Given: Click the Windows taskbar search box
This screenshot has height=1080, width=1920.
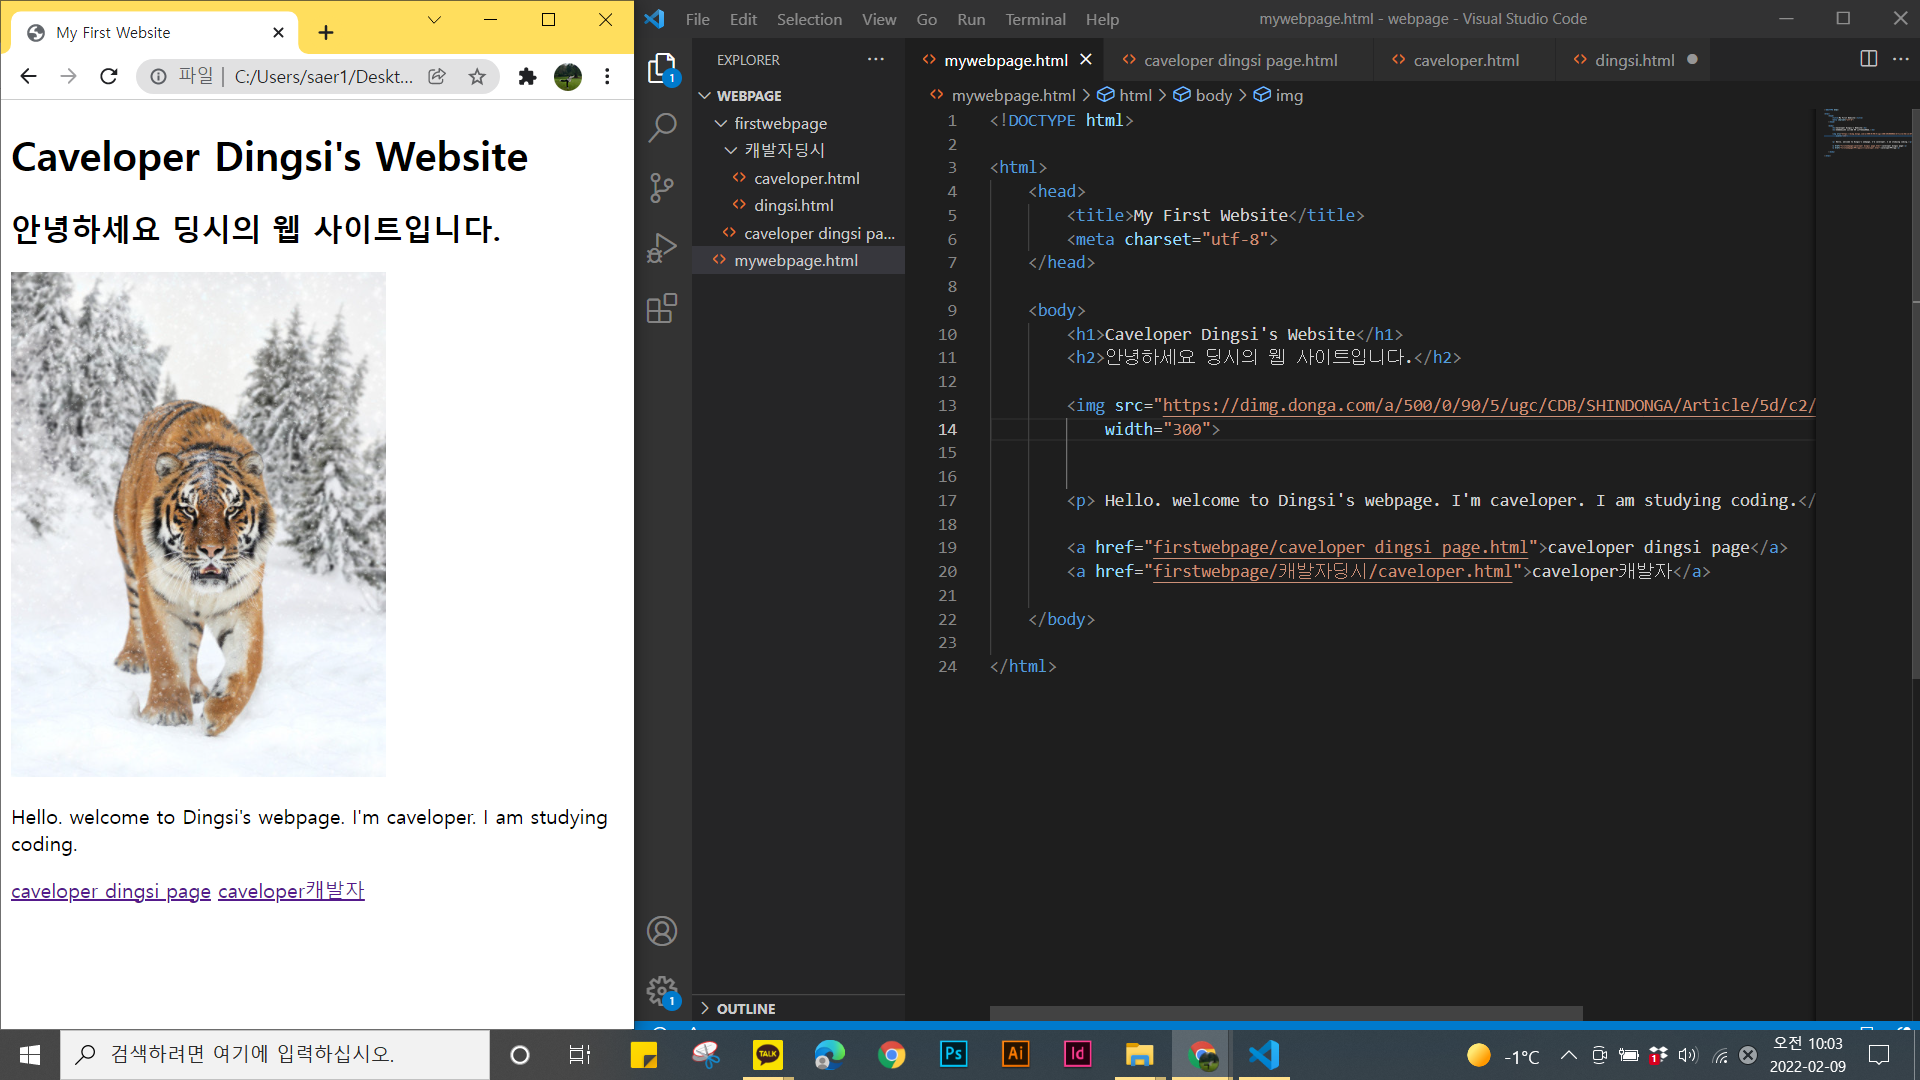Looking at the screenshot, I should coord(275,1054).
